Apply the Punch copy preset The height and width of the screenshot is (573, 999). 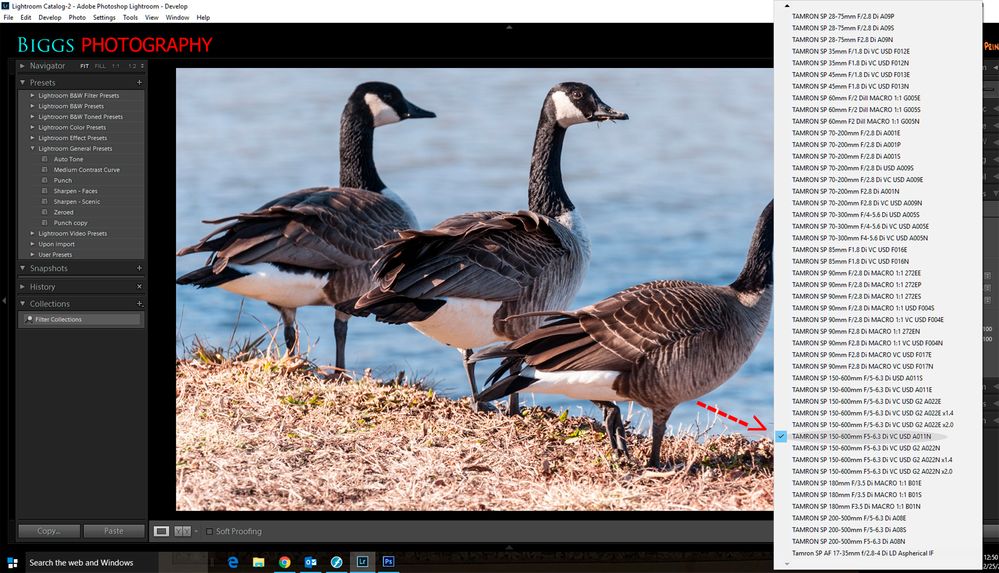click(x=71, y=223)
